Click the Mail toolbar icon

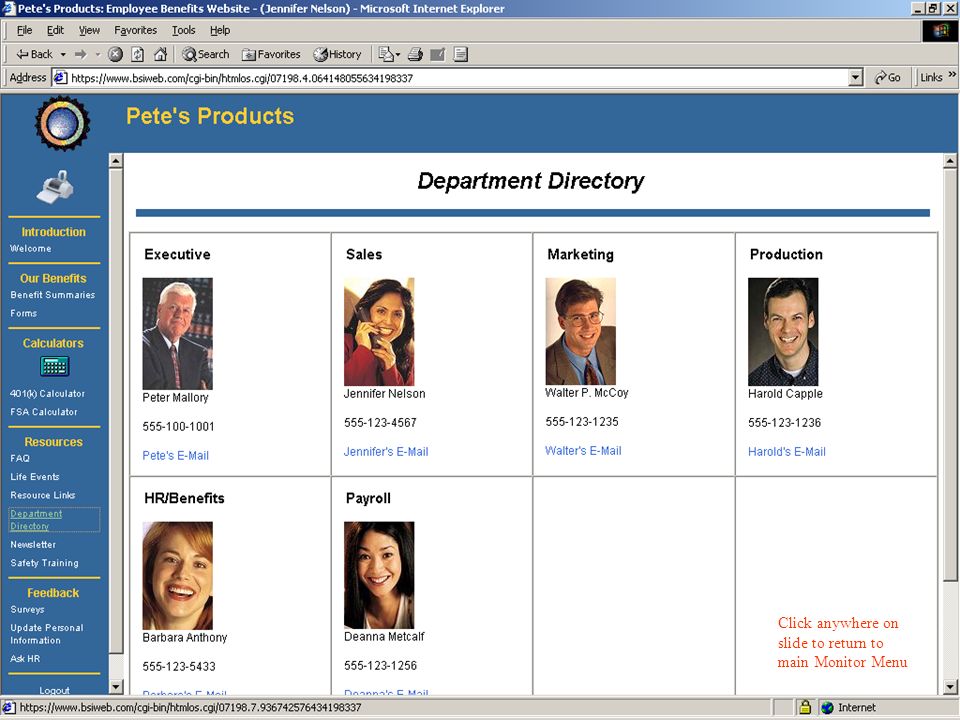click(386, 54)
